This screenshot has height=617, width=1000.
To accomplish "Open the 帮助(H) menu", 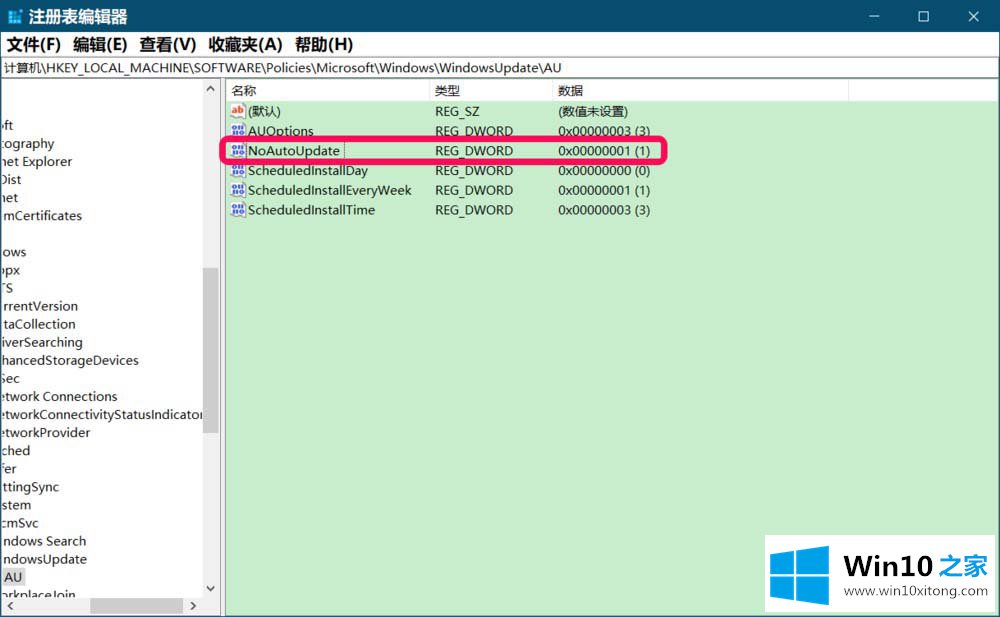I will click(x=323, y=45).
